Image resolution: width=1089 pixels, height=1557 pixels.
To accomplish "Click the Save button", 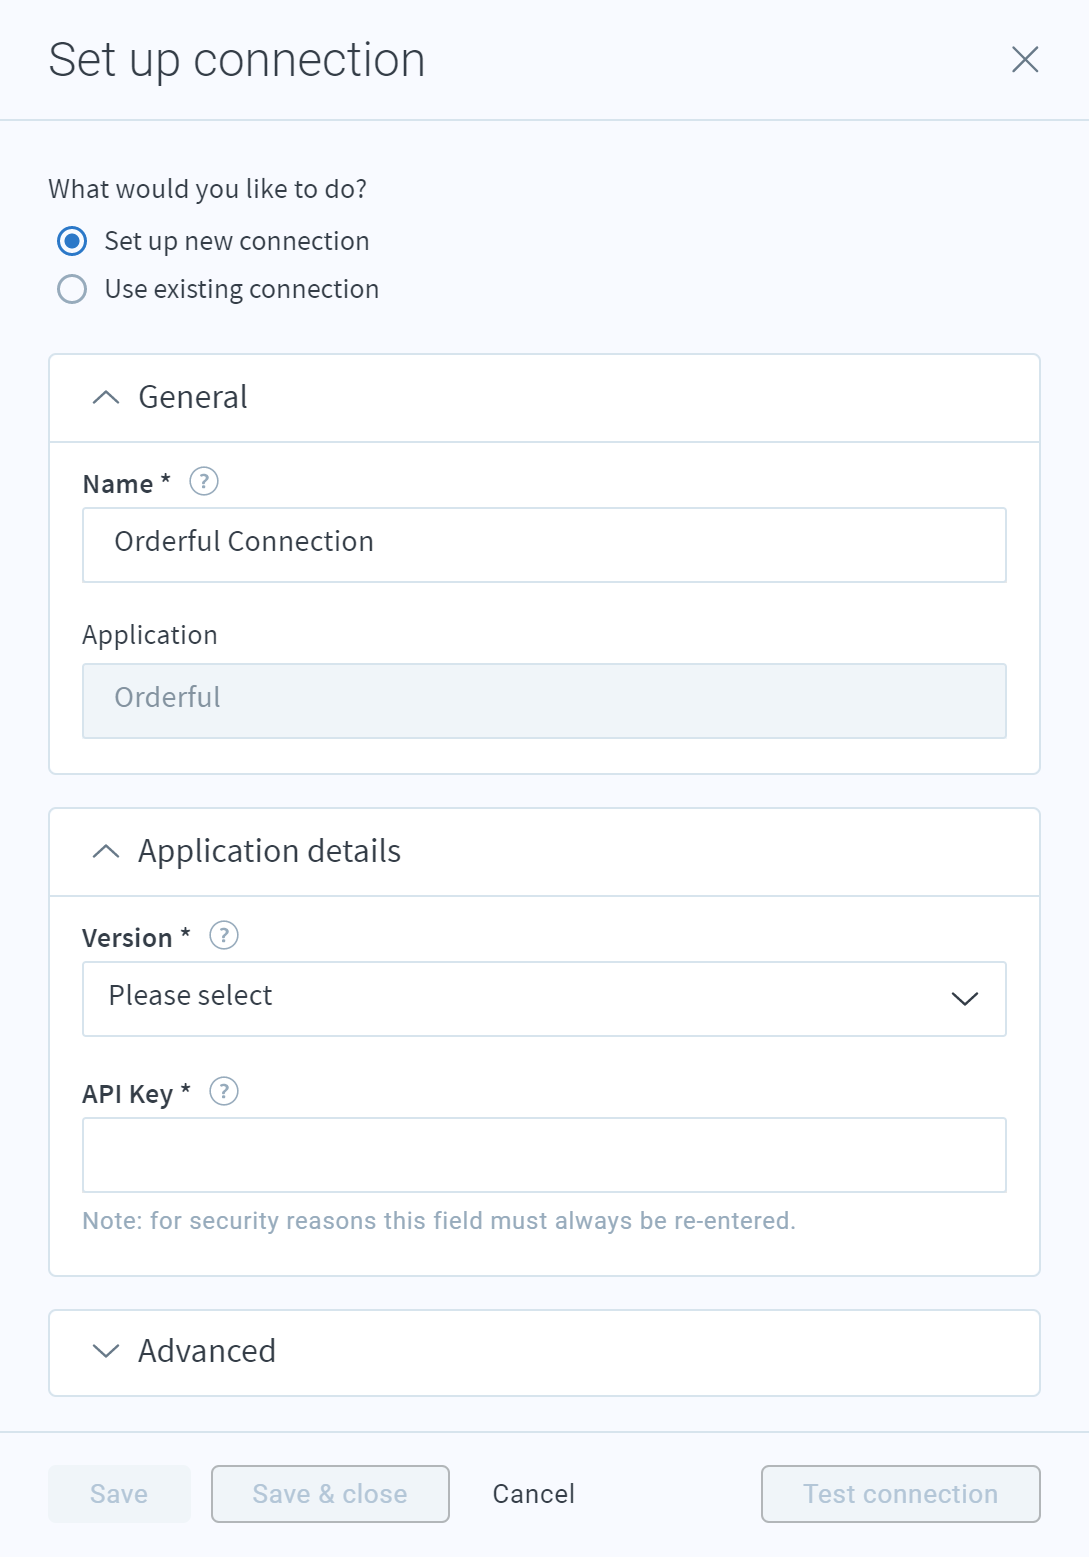I will click(x=119, y=1494).
